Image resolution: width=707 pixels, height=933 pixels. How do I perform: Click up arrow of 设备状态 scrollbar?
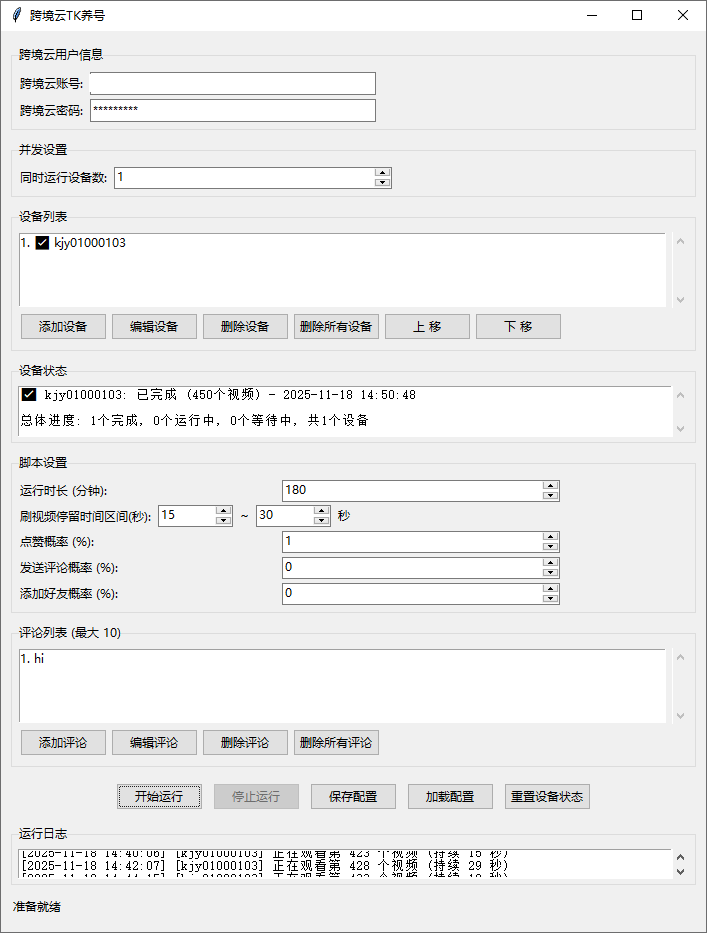coord(681,395)
